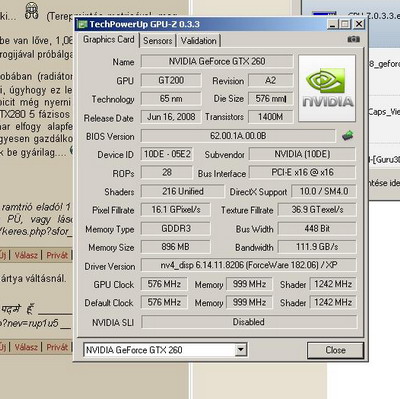Click the NVIDIA SLI label text

pyautogui.click(x=113, y=323)
